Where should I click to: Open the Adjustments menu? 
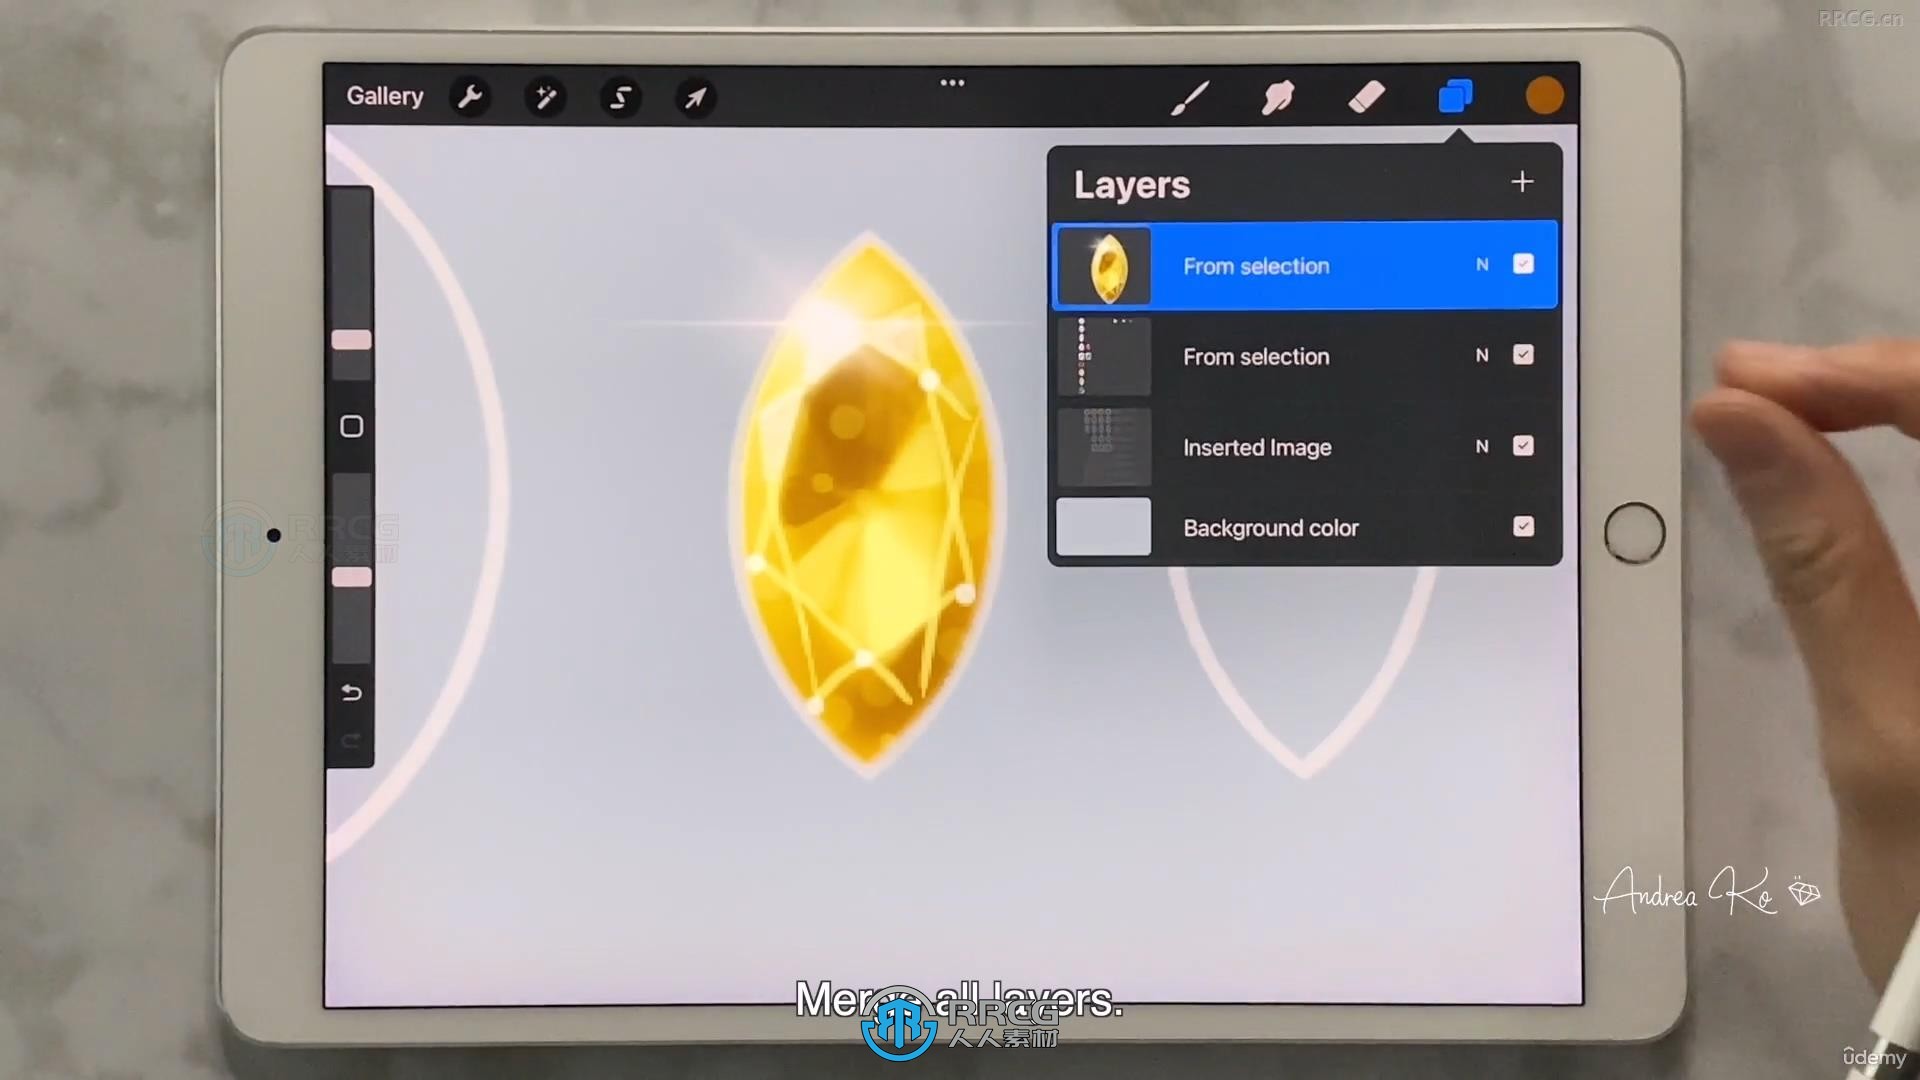[545, 96]
